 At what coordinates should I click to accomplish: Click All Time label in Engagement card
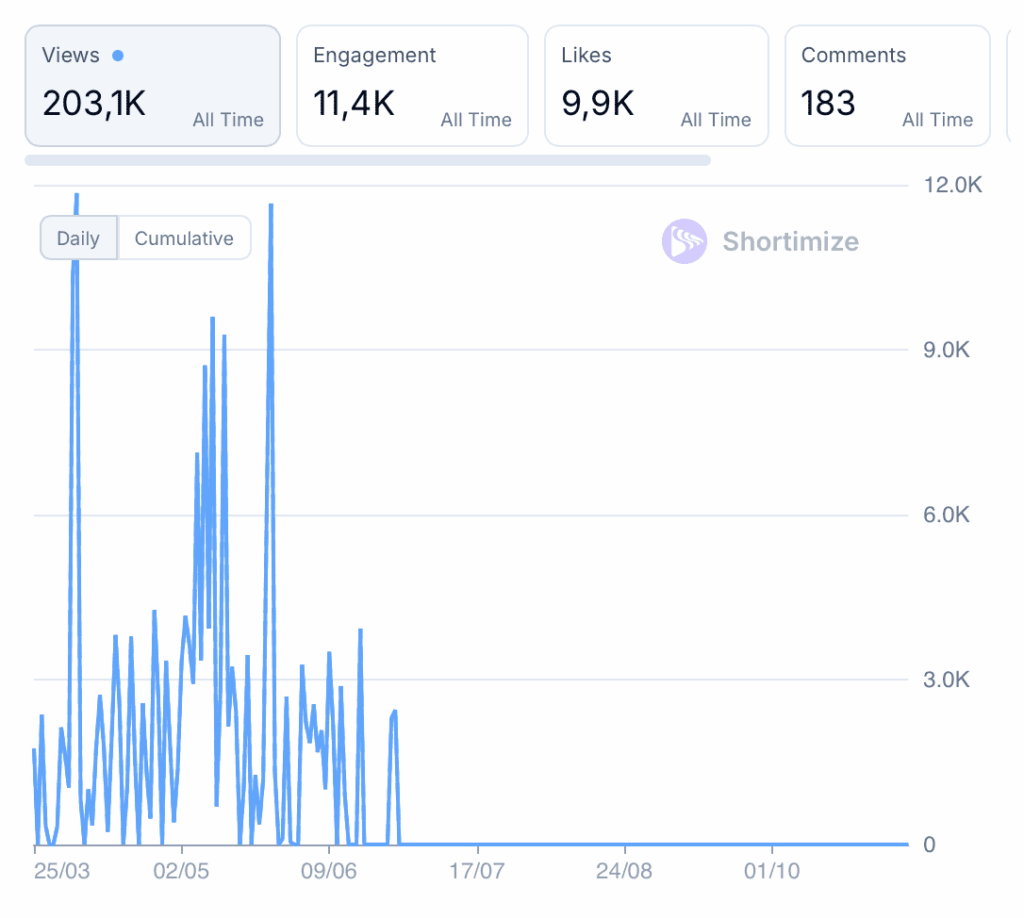click(476, 120)
